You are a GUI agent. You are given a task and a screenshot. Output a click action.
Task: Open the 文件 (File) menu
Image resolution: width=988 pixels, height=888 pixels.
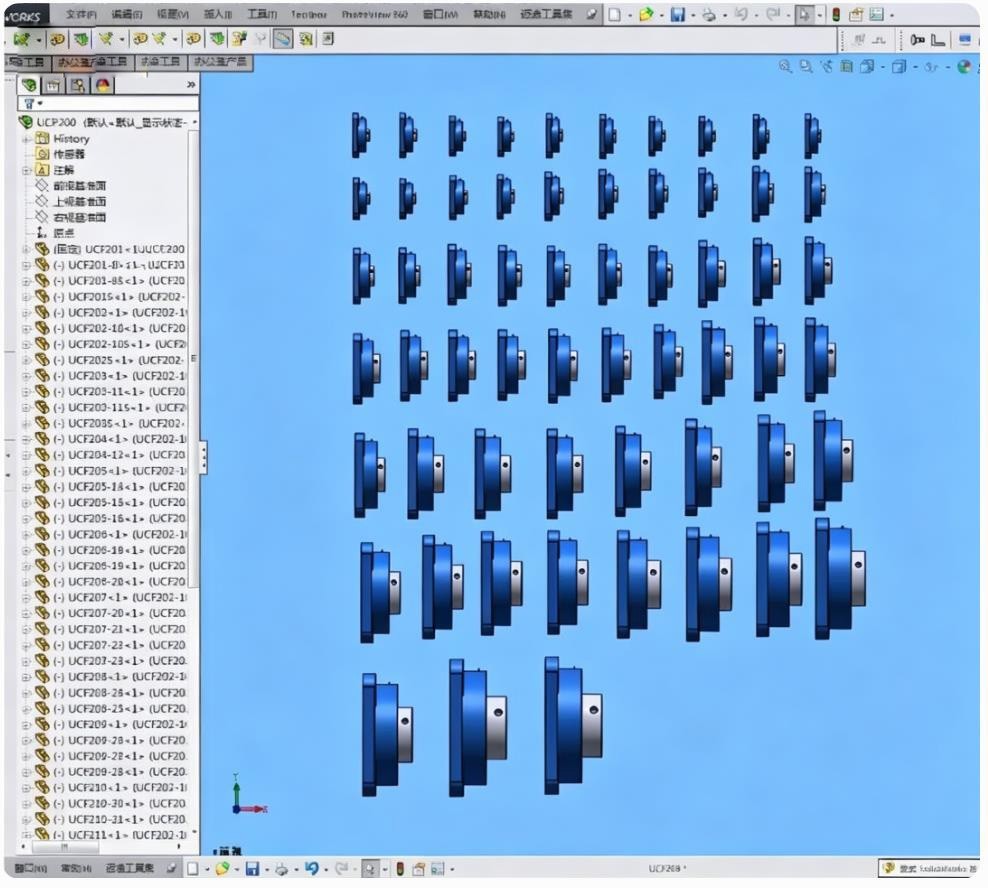pos(81,14)
